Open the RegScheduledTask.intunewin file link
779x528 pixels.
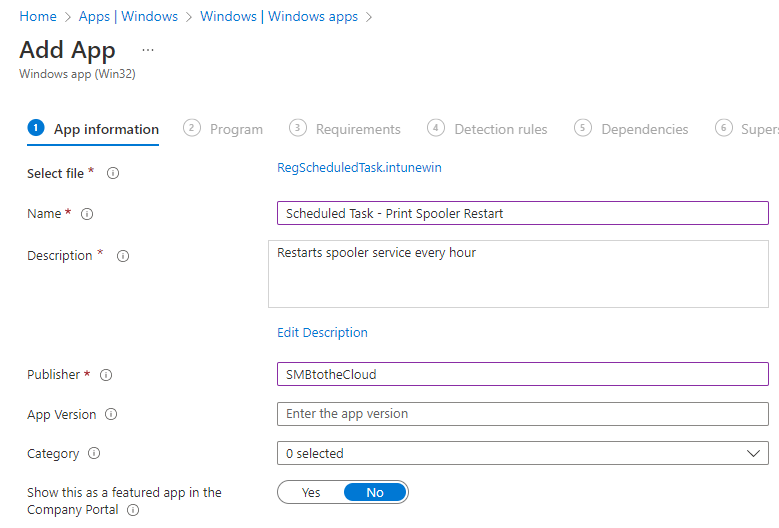tap(359, 168)
